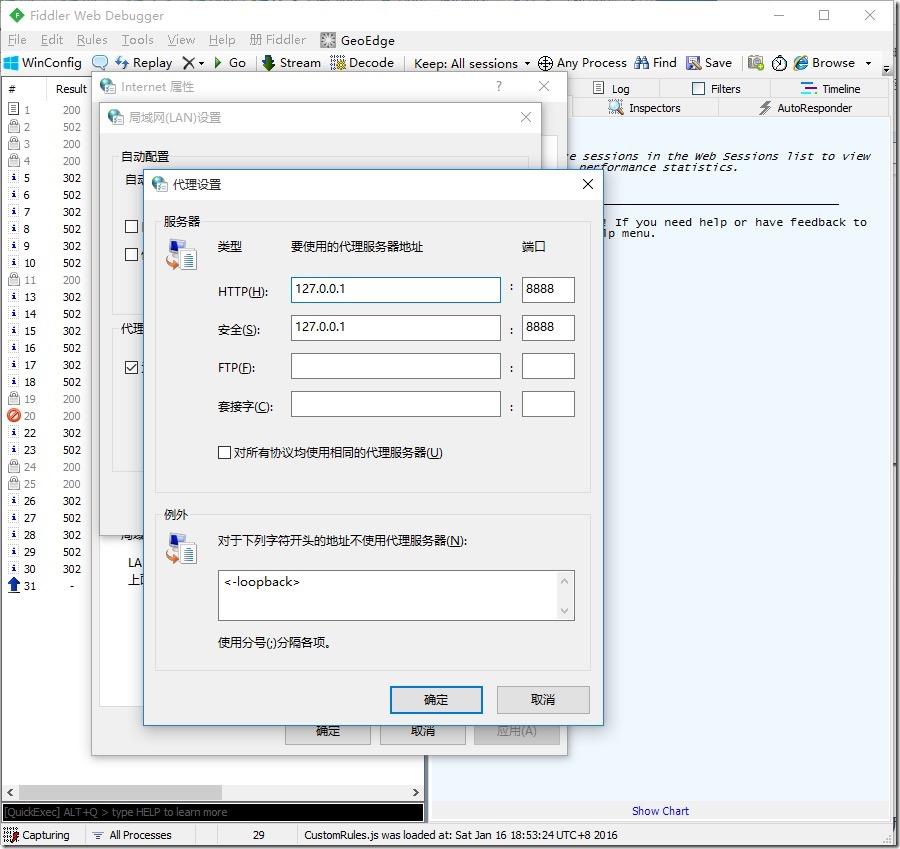Click the Socks proxy address field

pyautogui.click(x=395, y=404)
